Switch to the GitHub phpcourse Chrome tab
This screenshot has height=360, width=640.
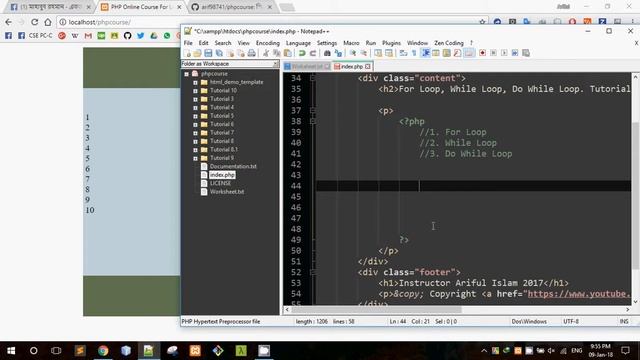click(231, 7)
